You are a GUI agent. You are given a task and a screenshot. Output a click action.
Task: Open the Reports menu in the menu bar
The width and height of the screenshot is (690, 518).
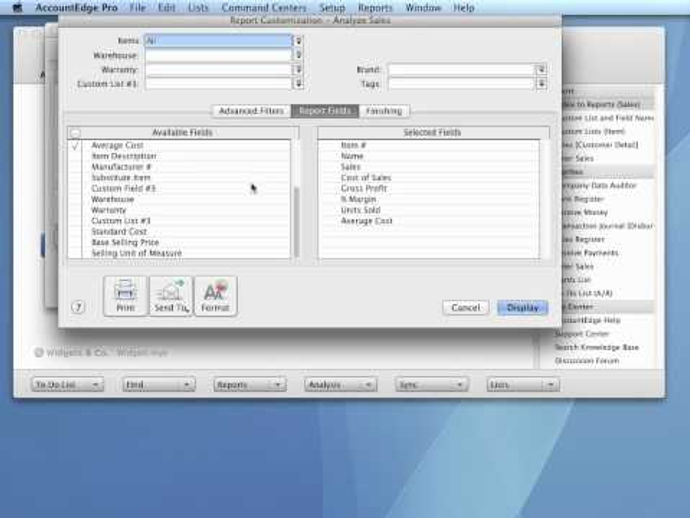375,7
